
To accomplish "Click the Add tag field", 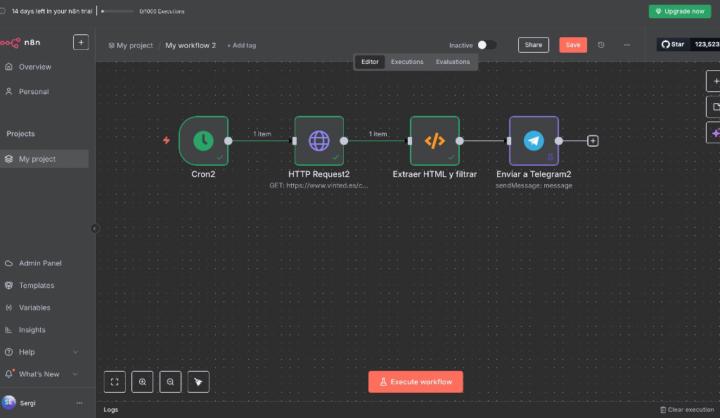I will click(x=242, y=45).
